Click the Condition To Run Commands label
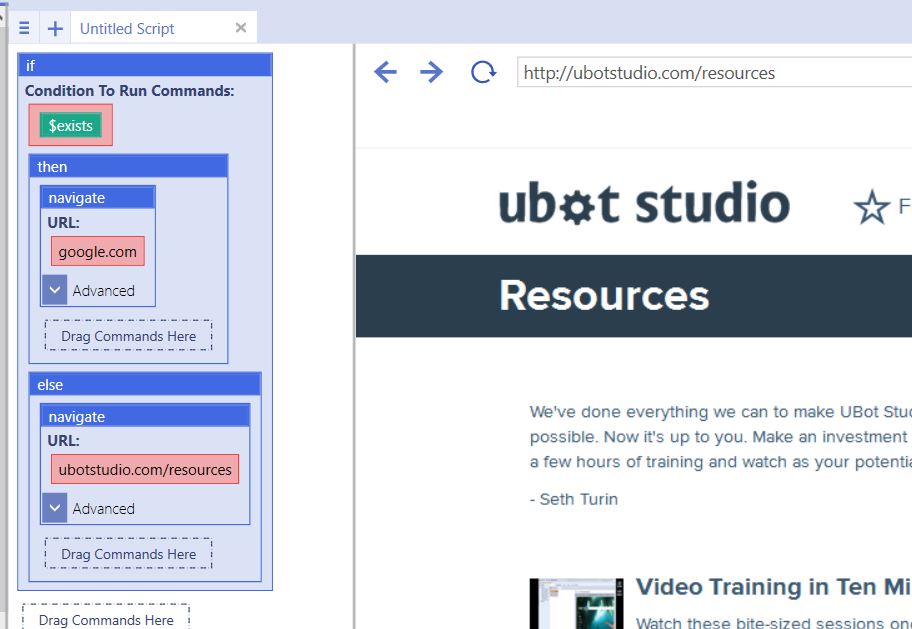The width and height of the screenshot is (912, 629). (129, 91)
